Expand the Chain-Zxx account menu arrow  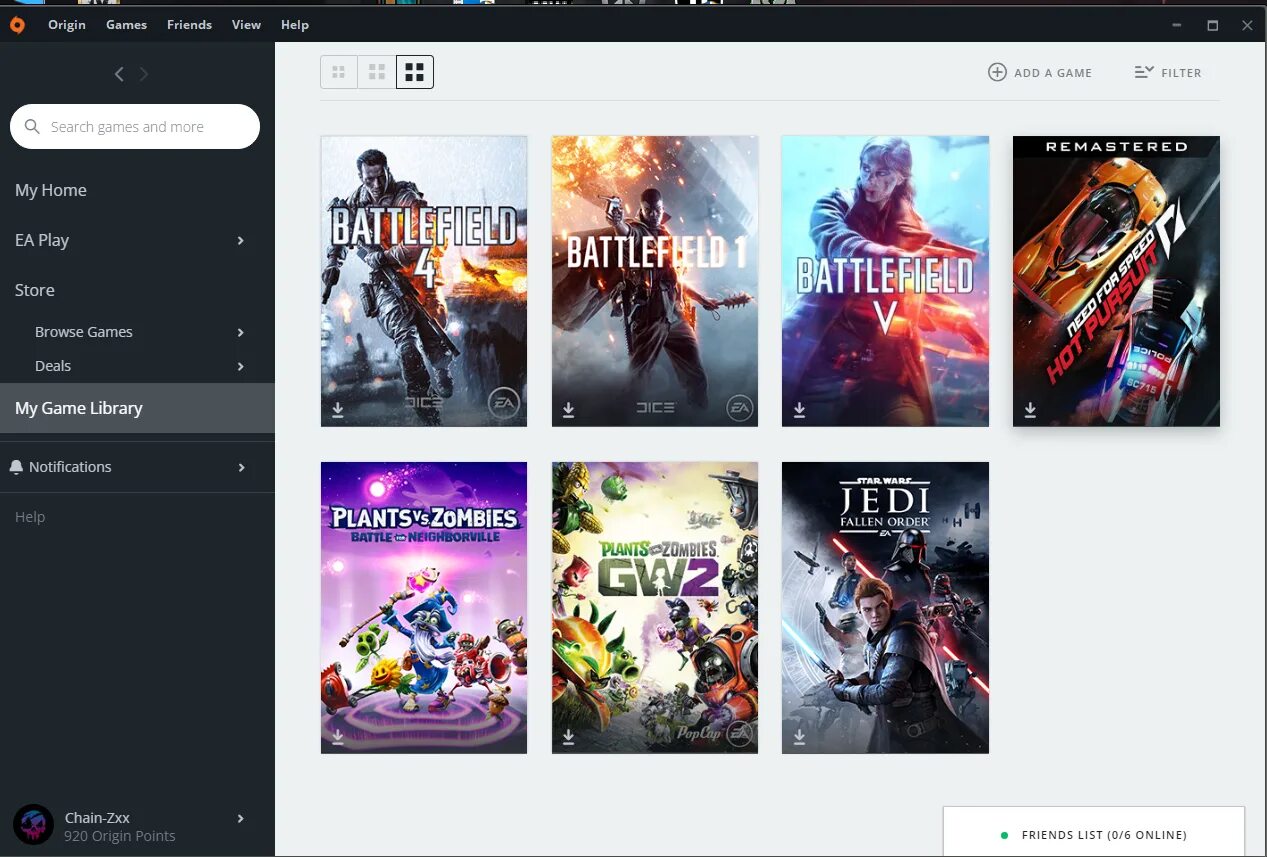pyautogui.click(x=241, y=818)
